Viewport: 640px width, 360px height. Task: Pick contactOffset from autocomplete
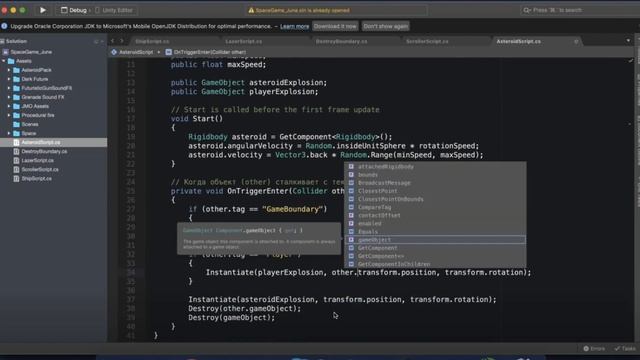(435, 216)
